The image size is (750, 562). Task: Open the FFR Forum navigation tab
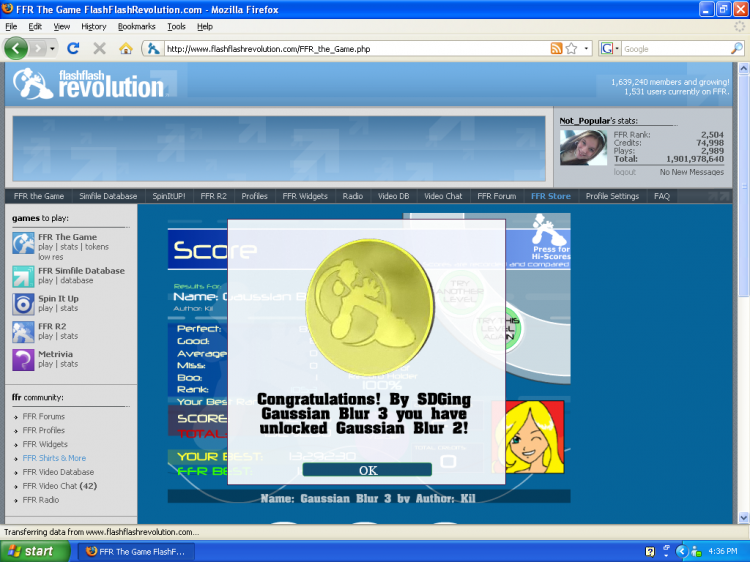[x=496, y=196]
